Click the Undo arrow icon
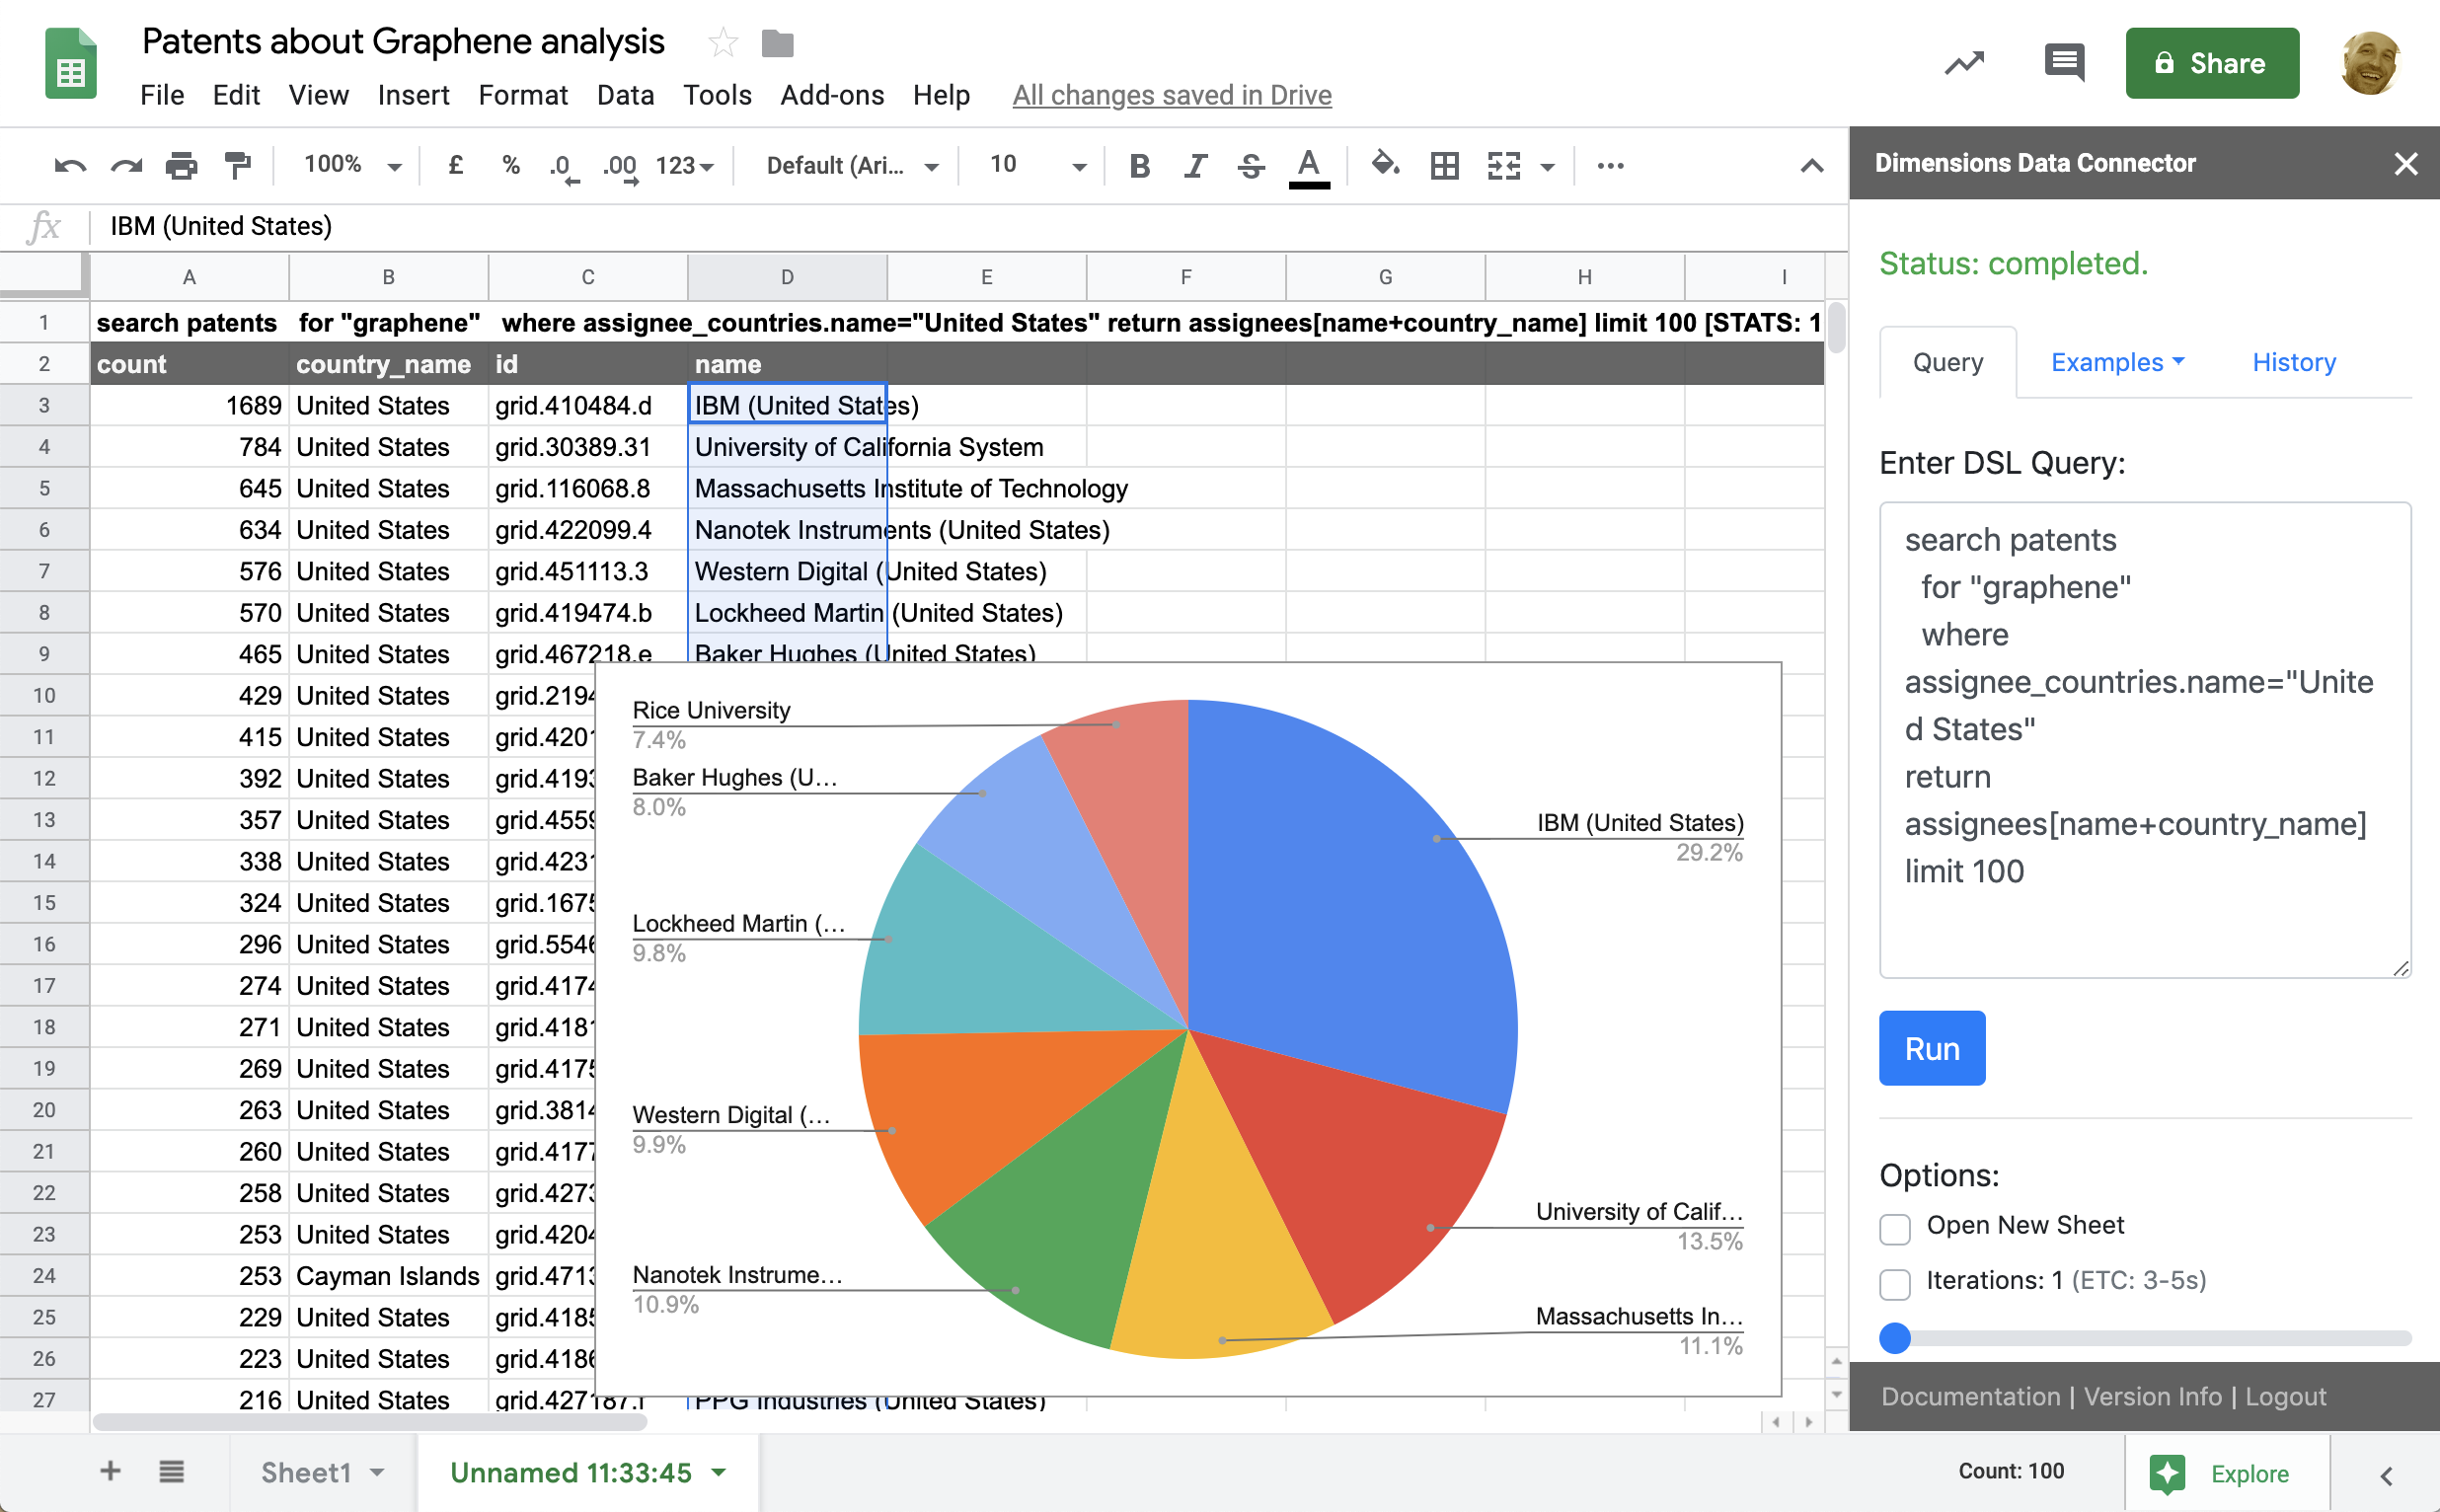Viewport: 2440px width, 1512px height. coord(69,166)
